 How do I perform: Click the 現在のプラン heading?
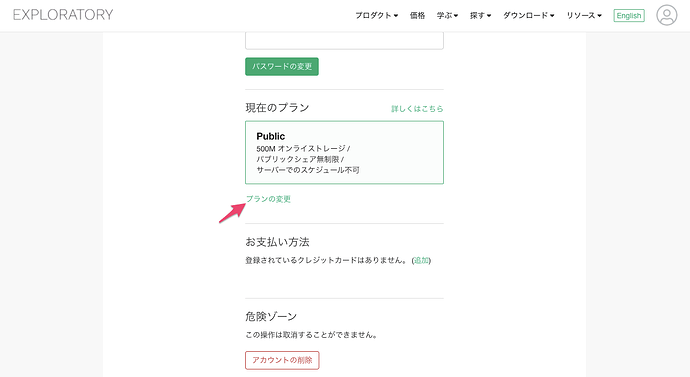[x=277, y=108]
